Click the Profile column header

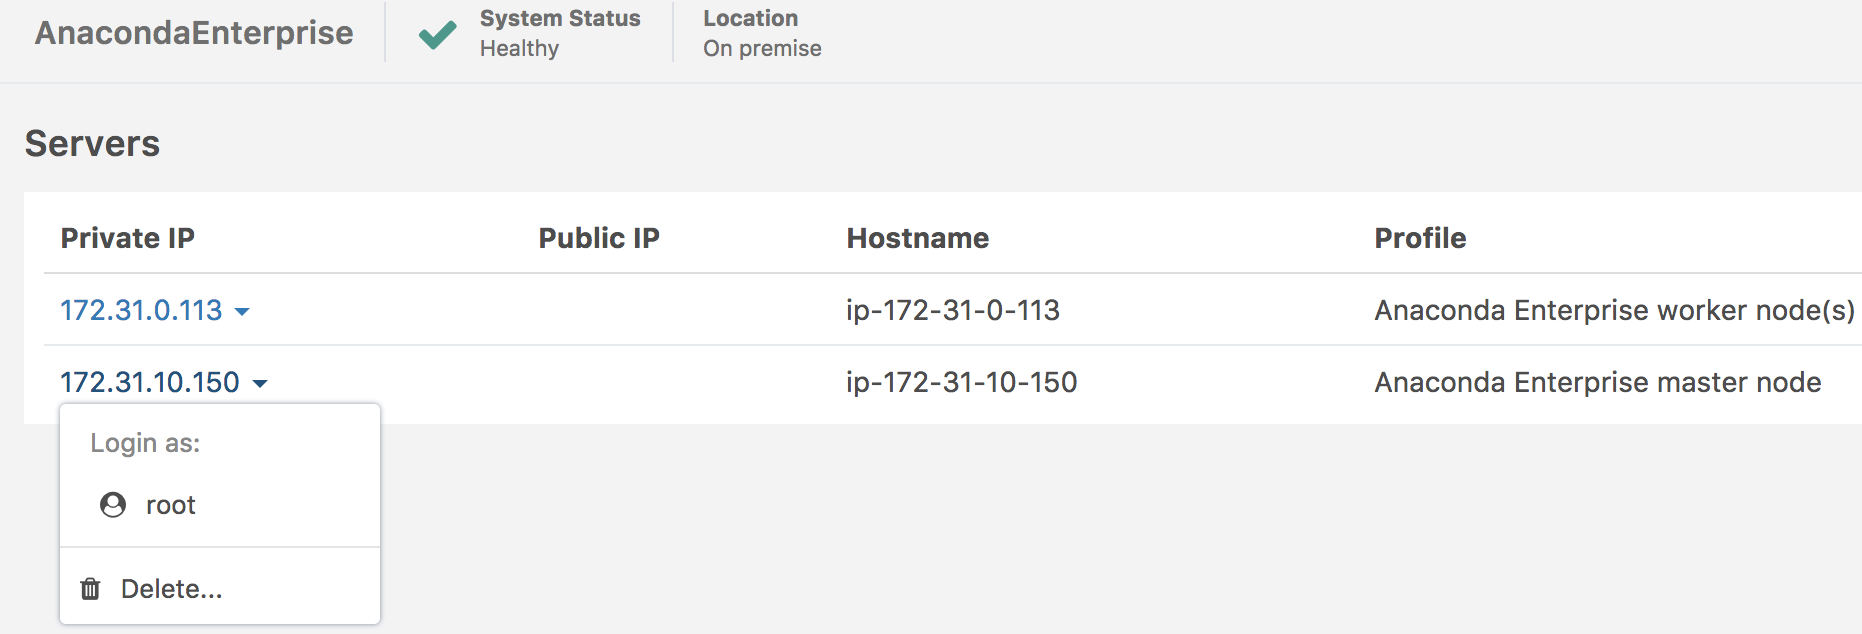(x=1420, y=238)
